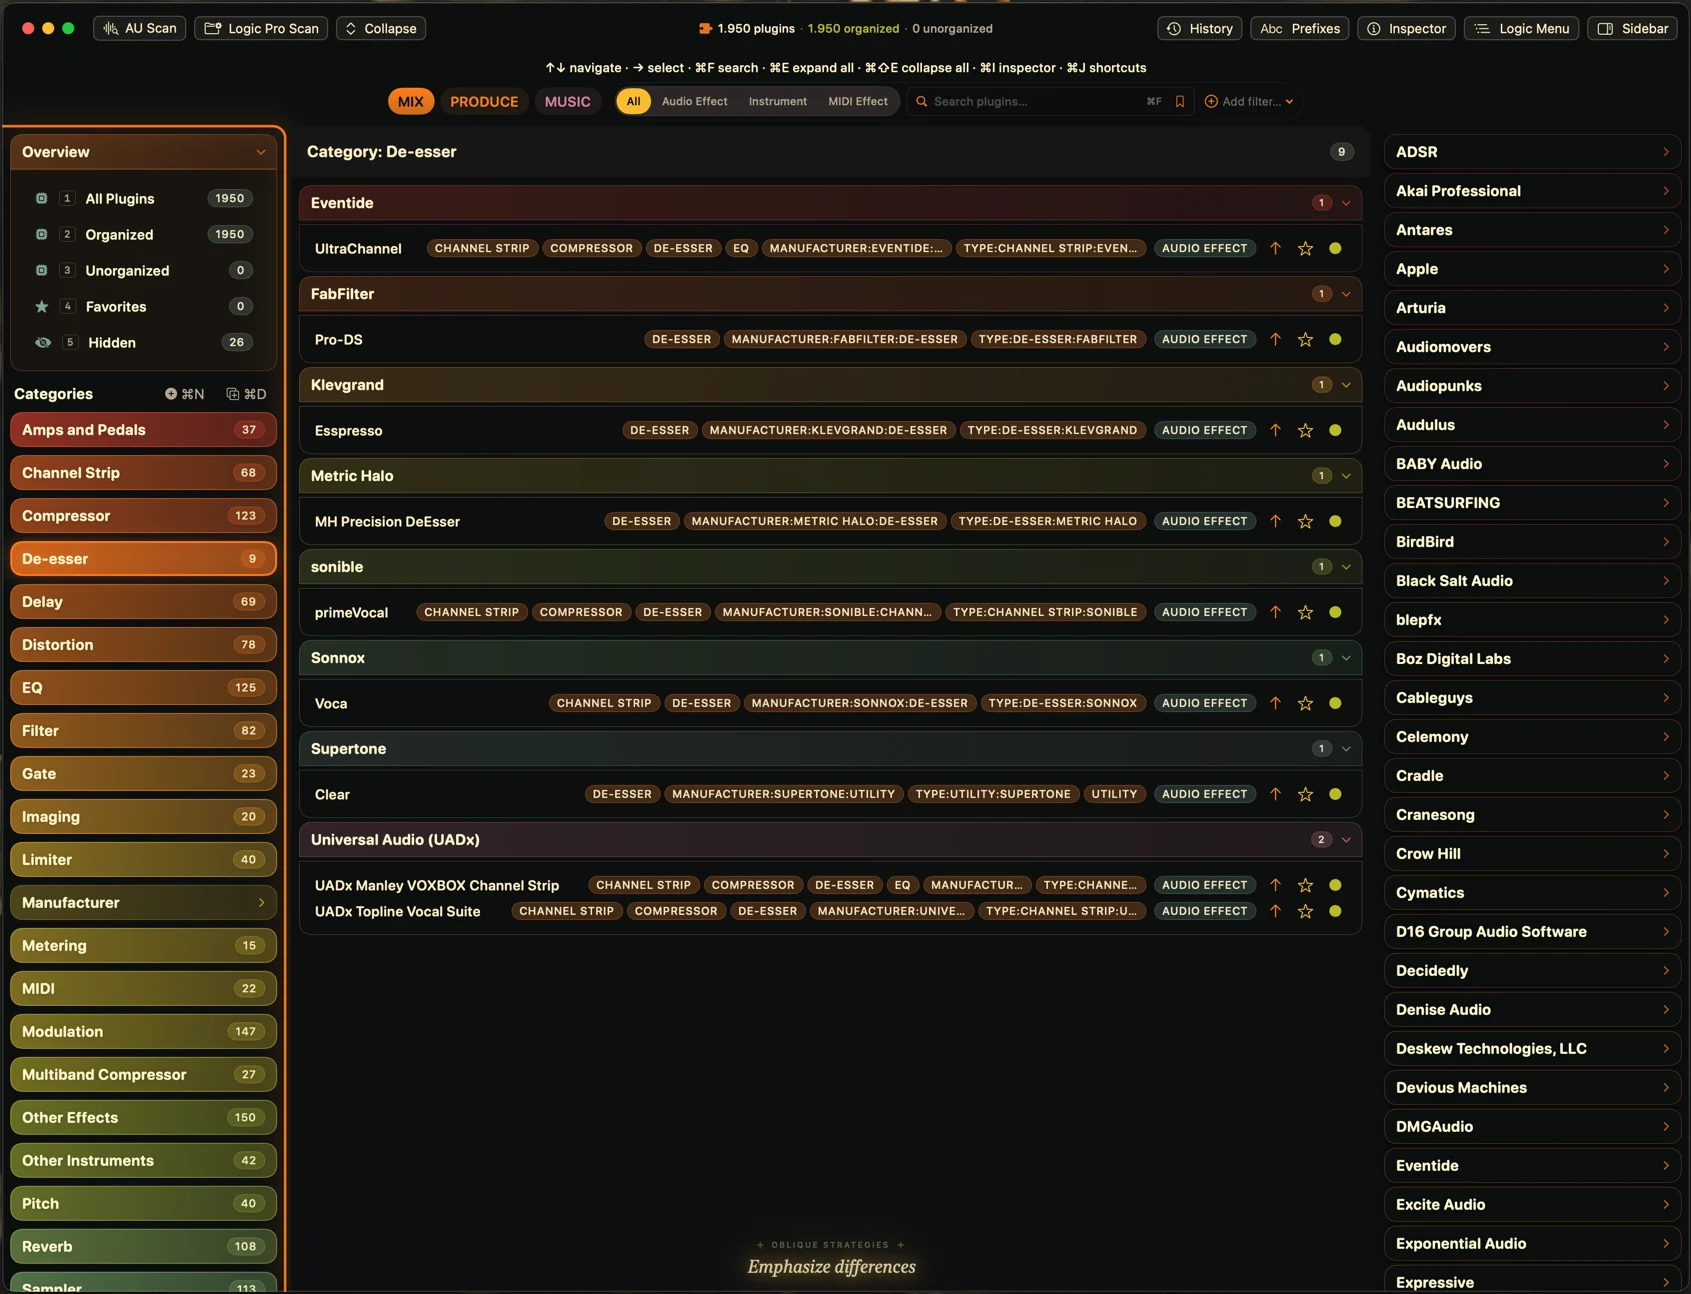
Task: Select the olive Modulation category bar
Action: 143,1032
